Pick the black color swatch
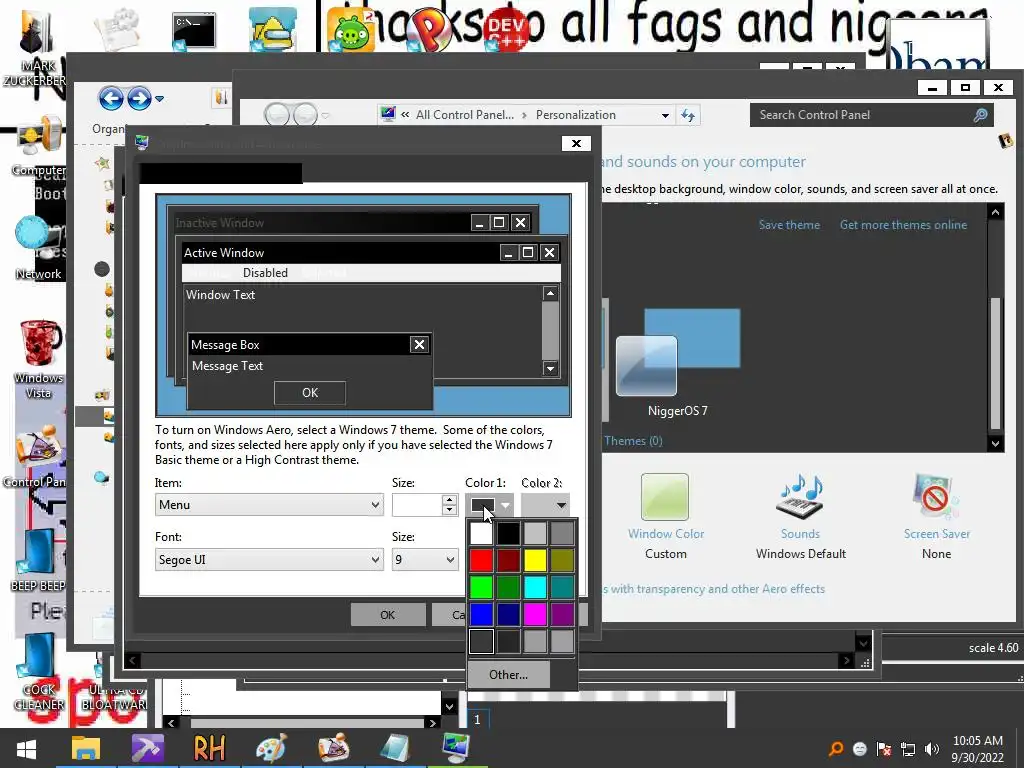This screenshot has width=1024, height=768. click(508, 534)
